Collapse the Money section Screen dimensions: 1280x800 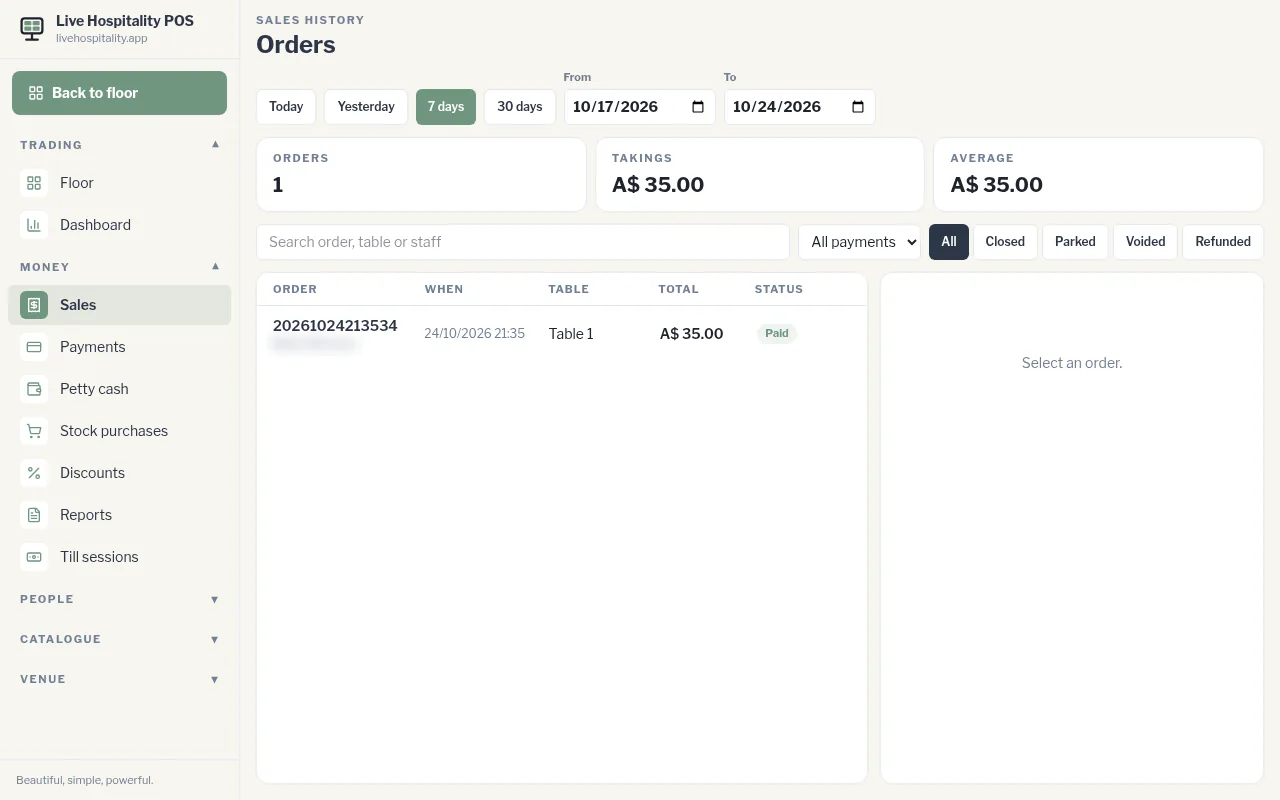coord(119,267)
